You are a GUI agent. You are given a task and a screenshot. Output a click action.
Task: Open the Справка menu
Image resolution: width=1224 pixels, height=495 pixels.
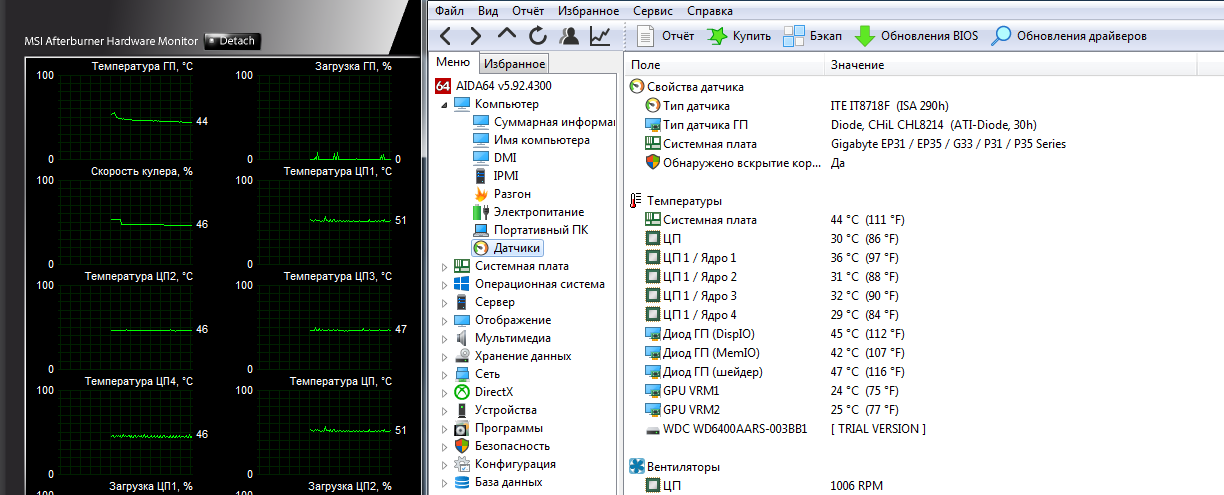click(x=710, y=10)
